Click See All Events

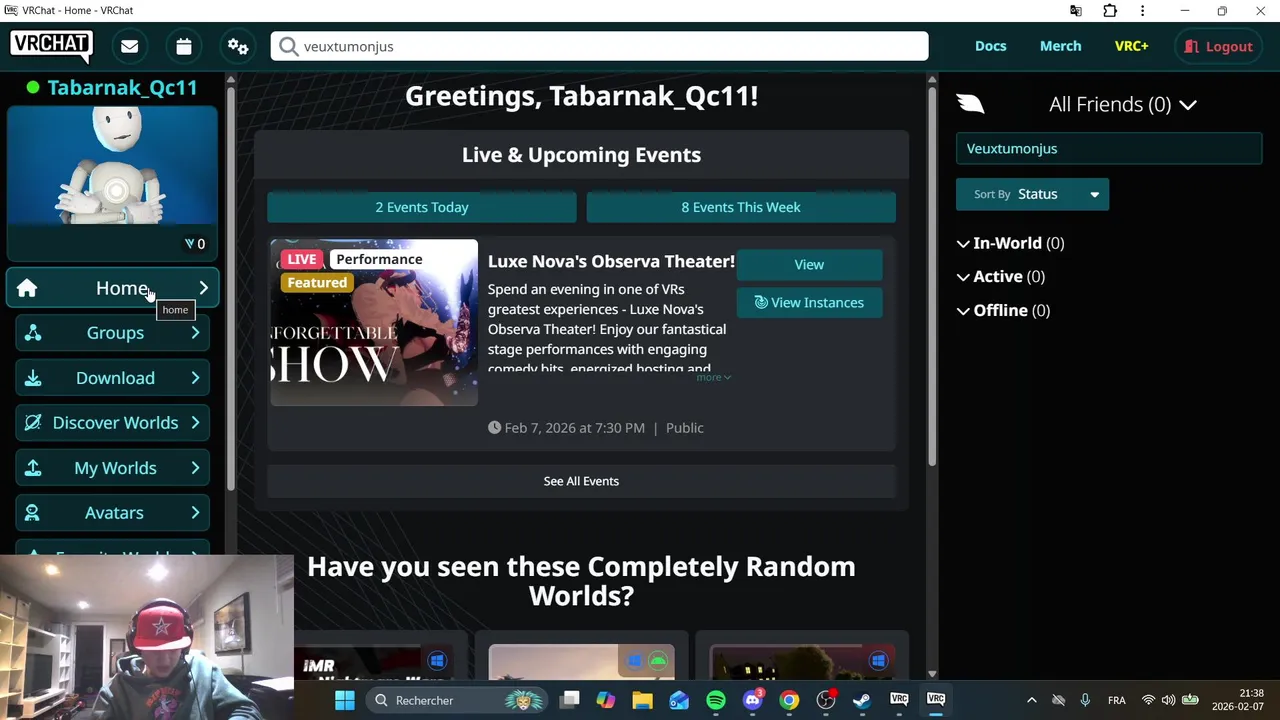(581, 481)
